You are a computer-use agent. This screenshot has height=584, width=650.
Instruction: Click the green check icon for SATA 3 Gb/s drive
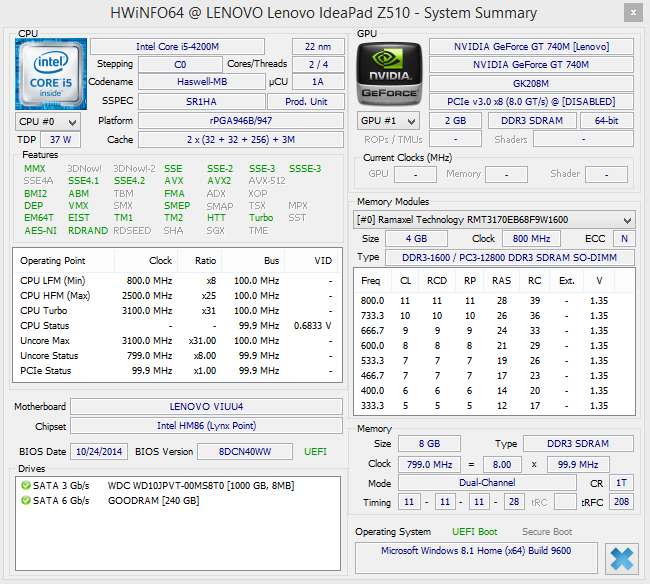pos(26,485)
